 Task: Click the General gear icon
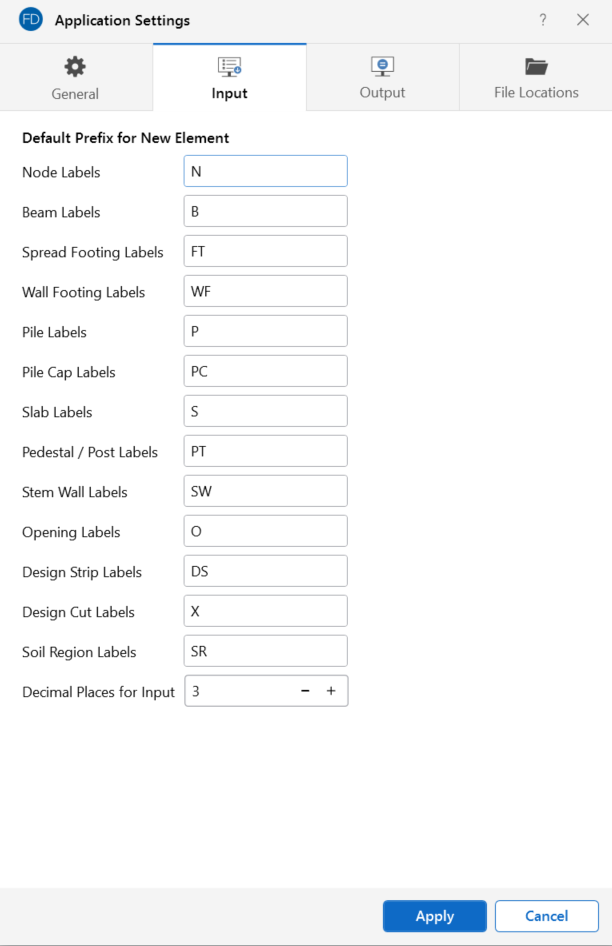coord(75,67)
